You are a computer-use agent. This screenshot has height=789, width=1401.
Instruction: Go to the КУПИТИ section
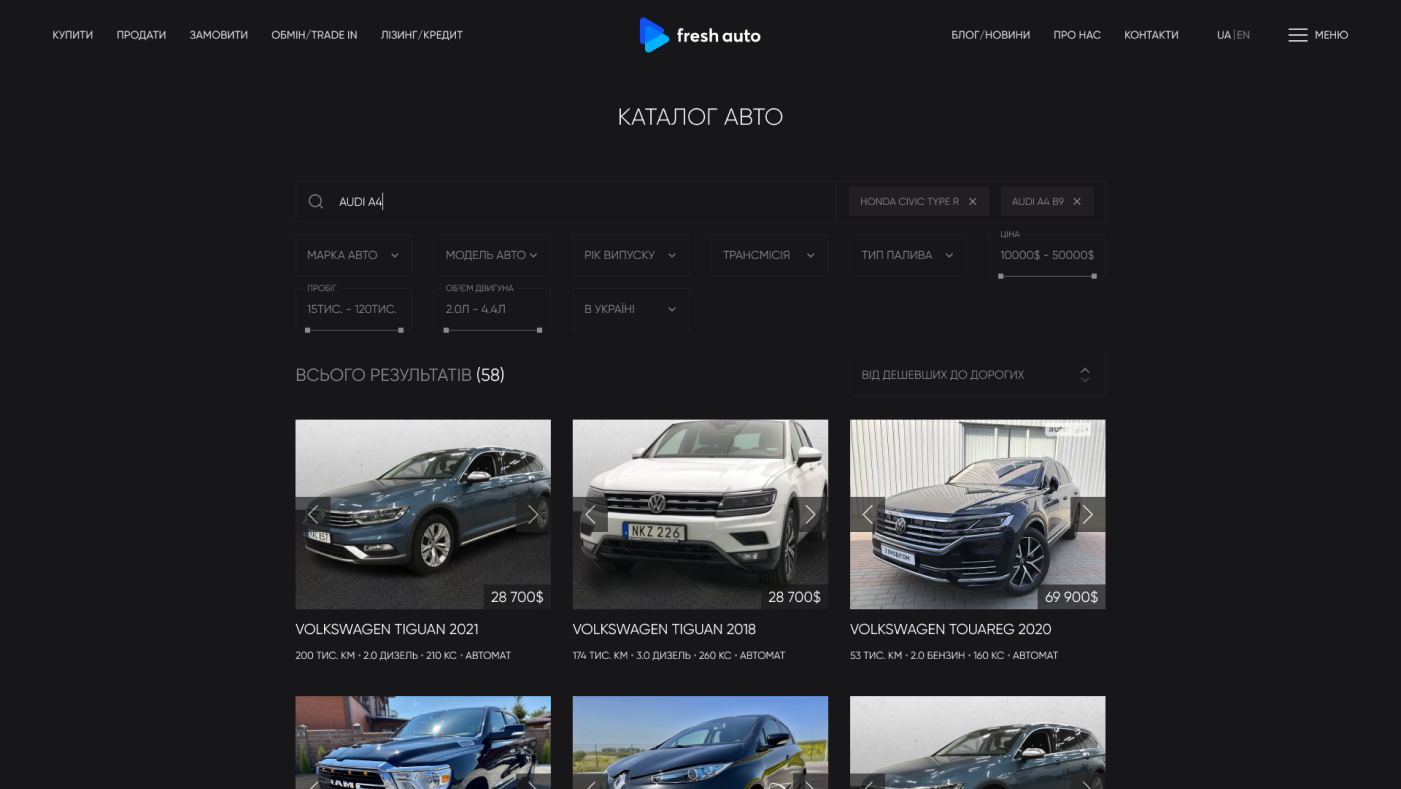pos(73,35)
